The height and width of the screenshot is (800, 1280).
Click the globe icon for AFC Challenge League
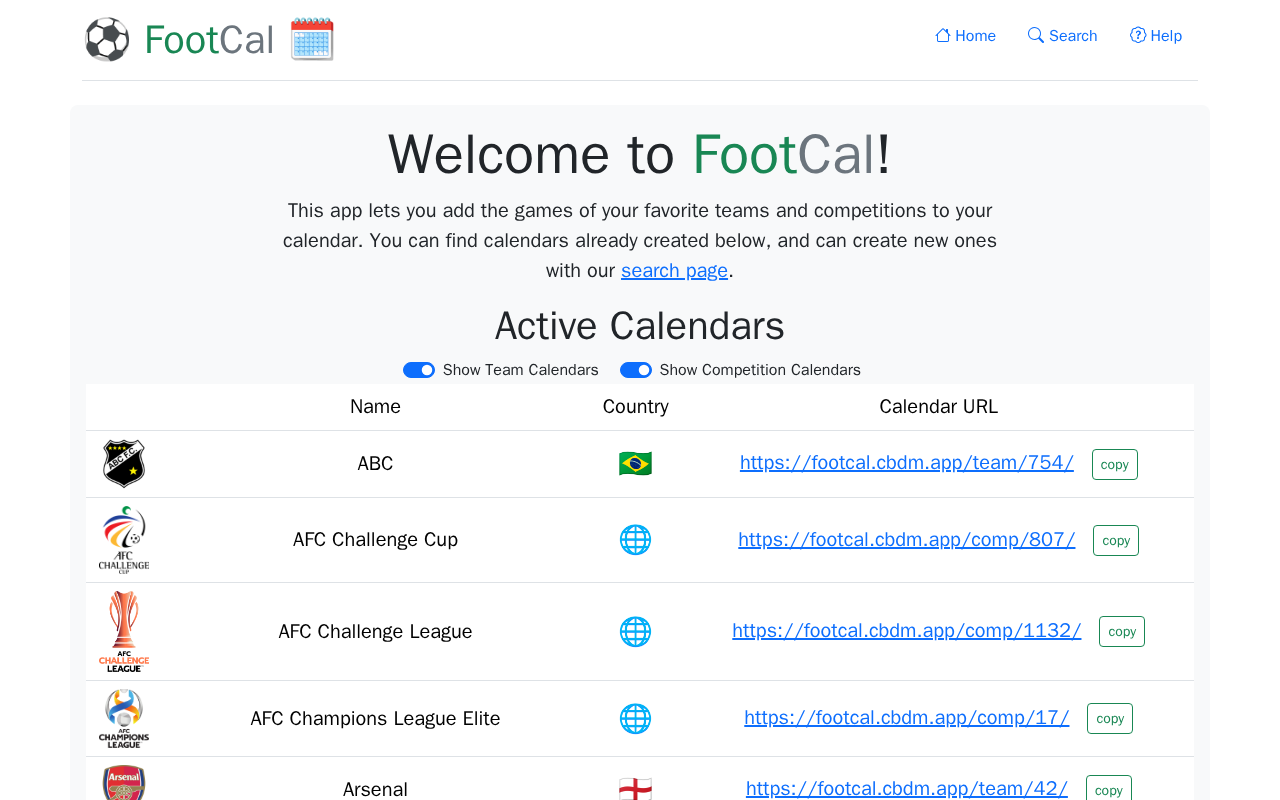[x=635, y=632]
